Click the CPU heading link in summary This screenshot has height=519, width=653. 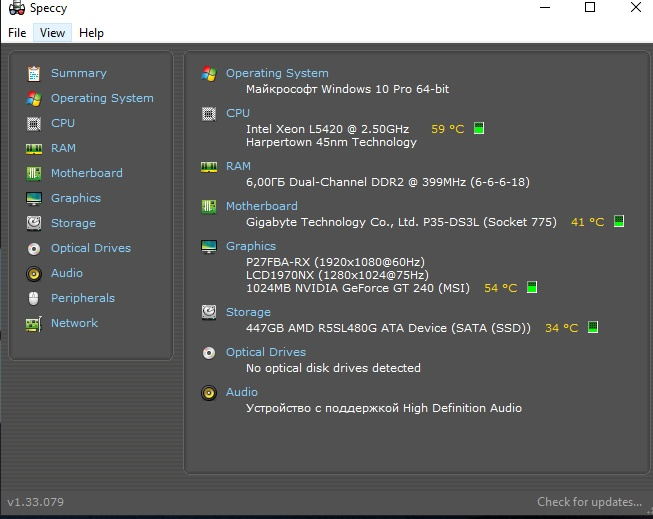238,113
